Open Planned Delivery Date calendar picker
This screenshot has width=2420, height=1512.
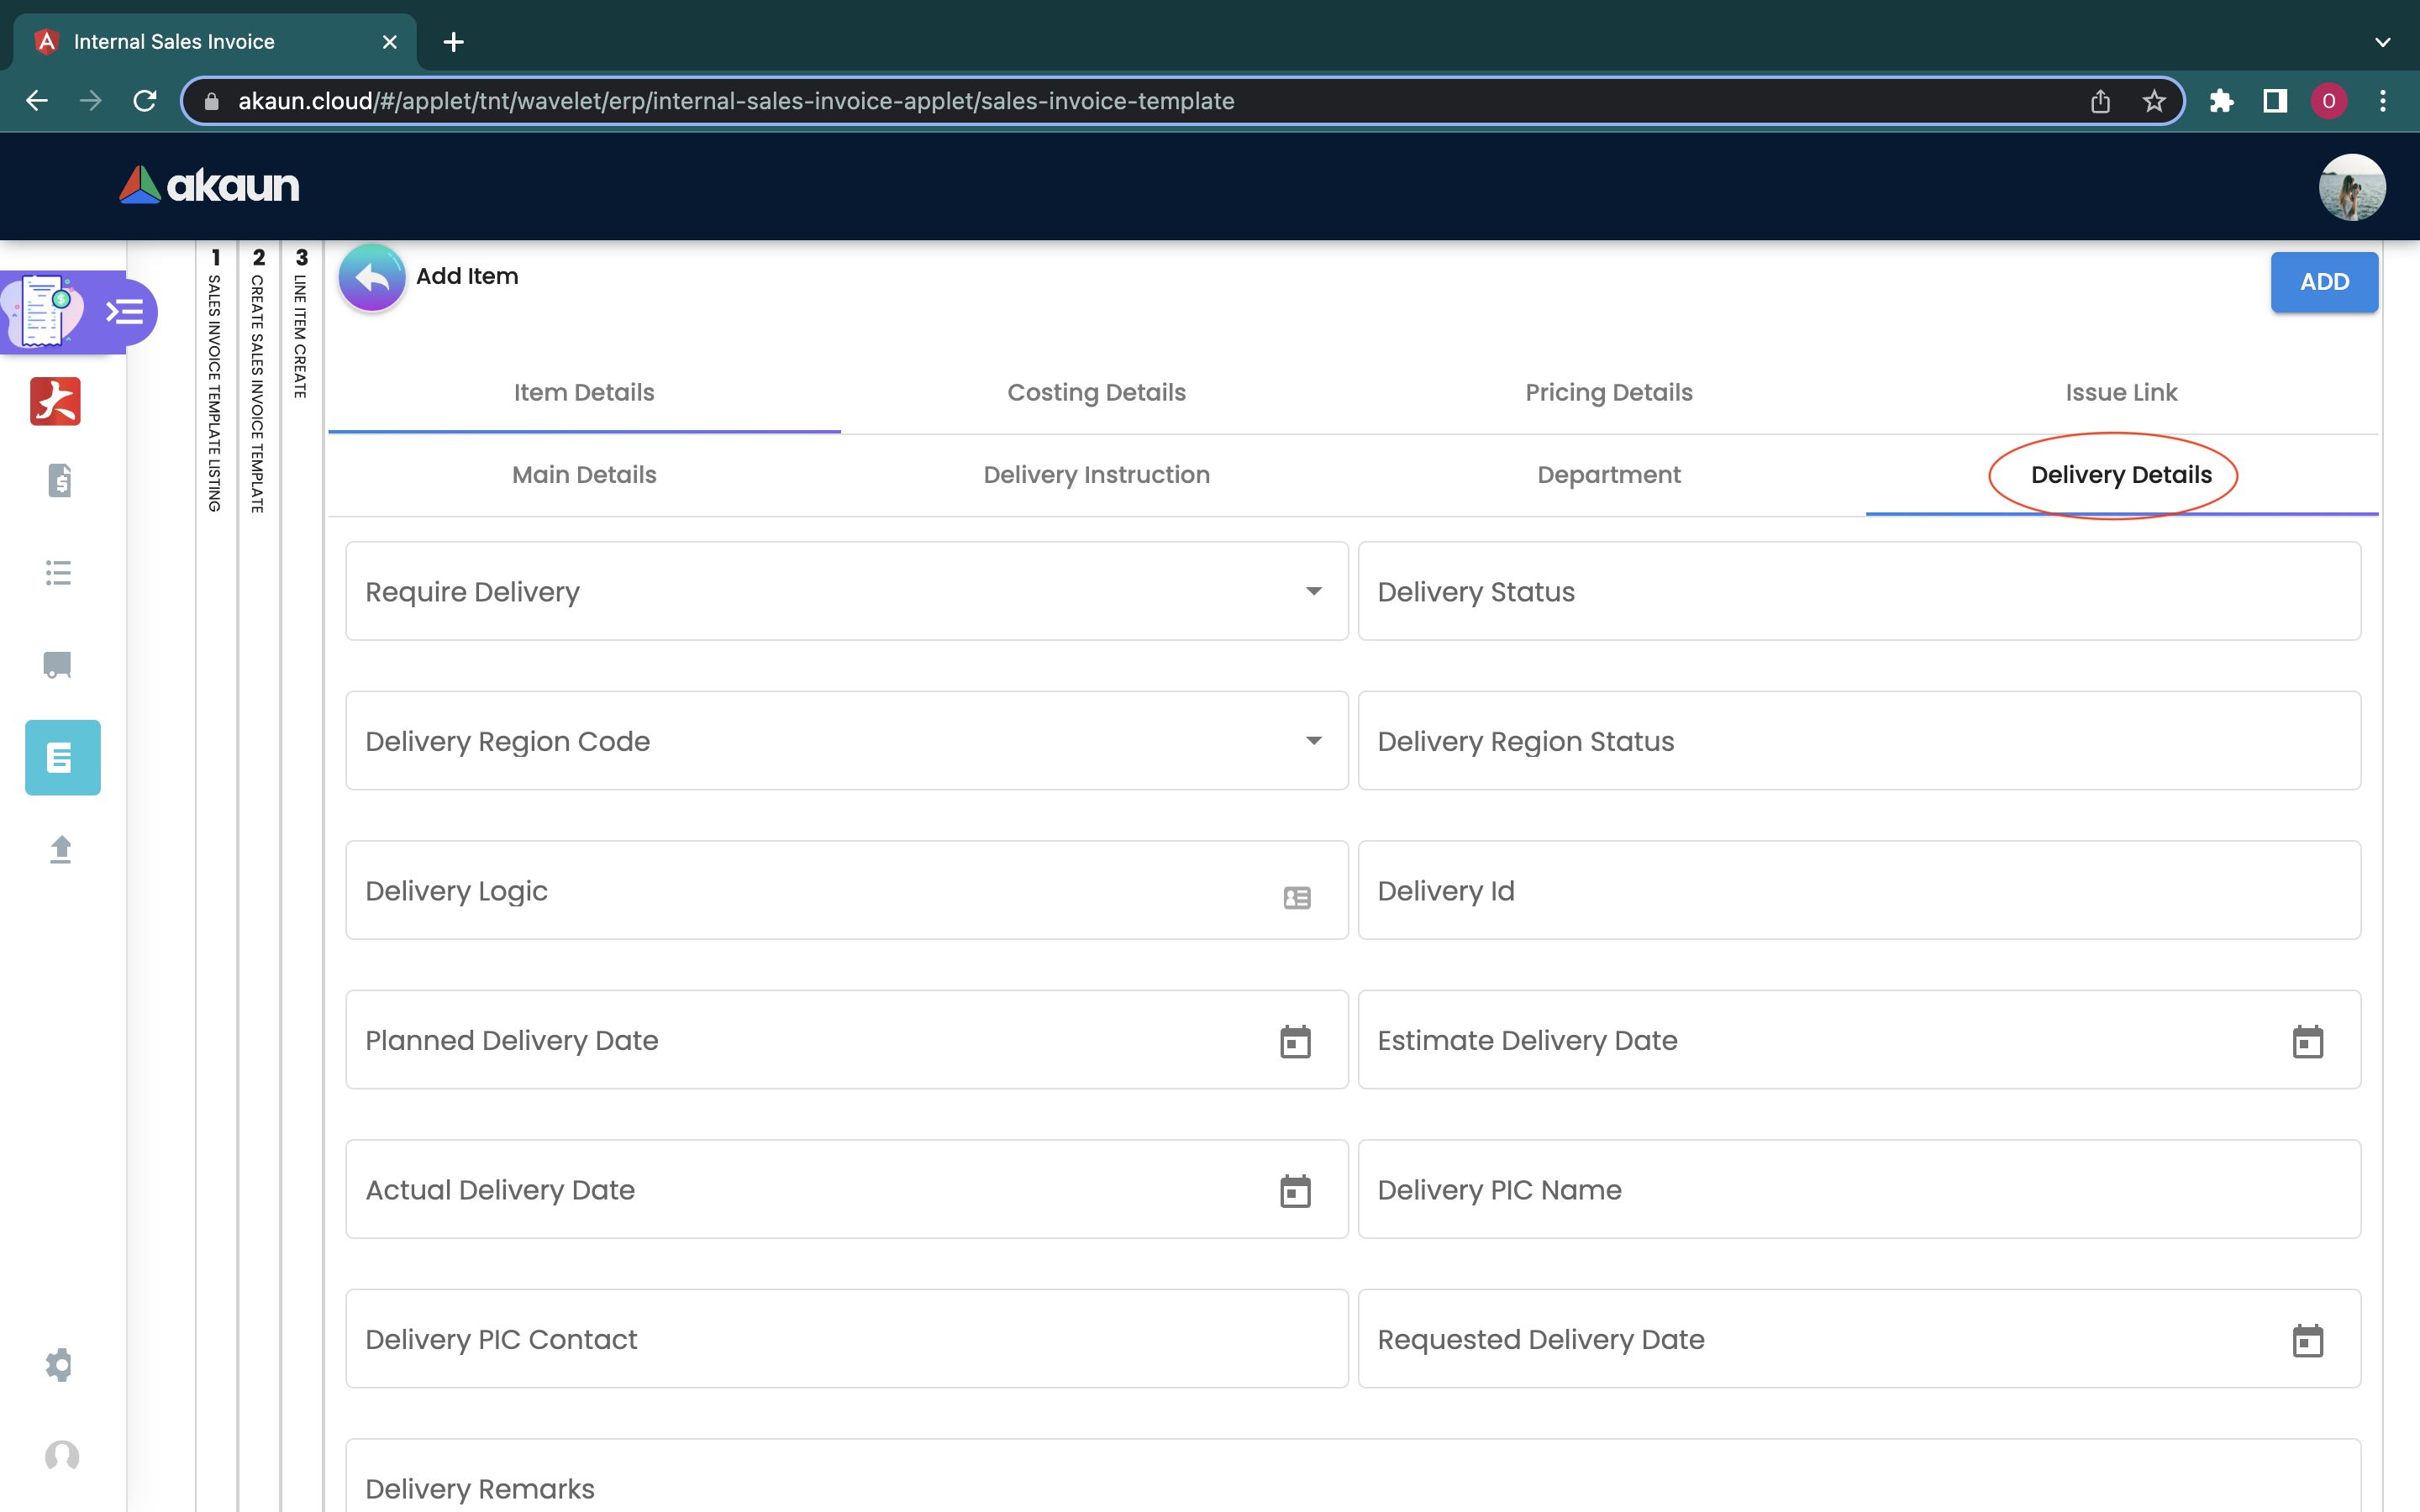point(1295,1041)
